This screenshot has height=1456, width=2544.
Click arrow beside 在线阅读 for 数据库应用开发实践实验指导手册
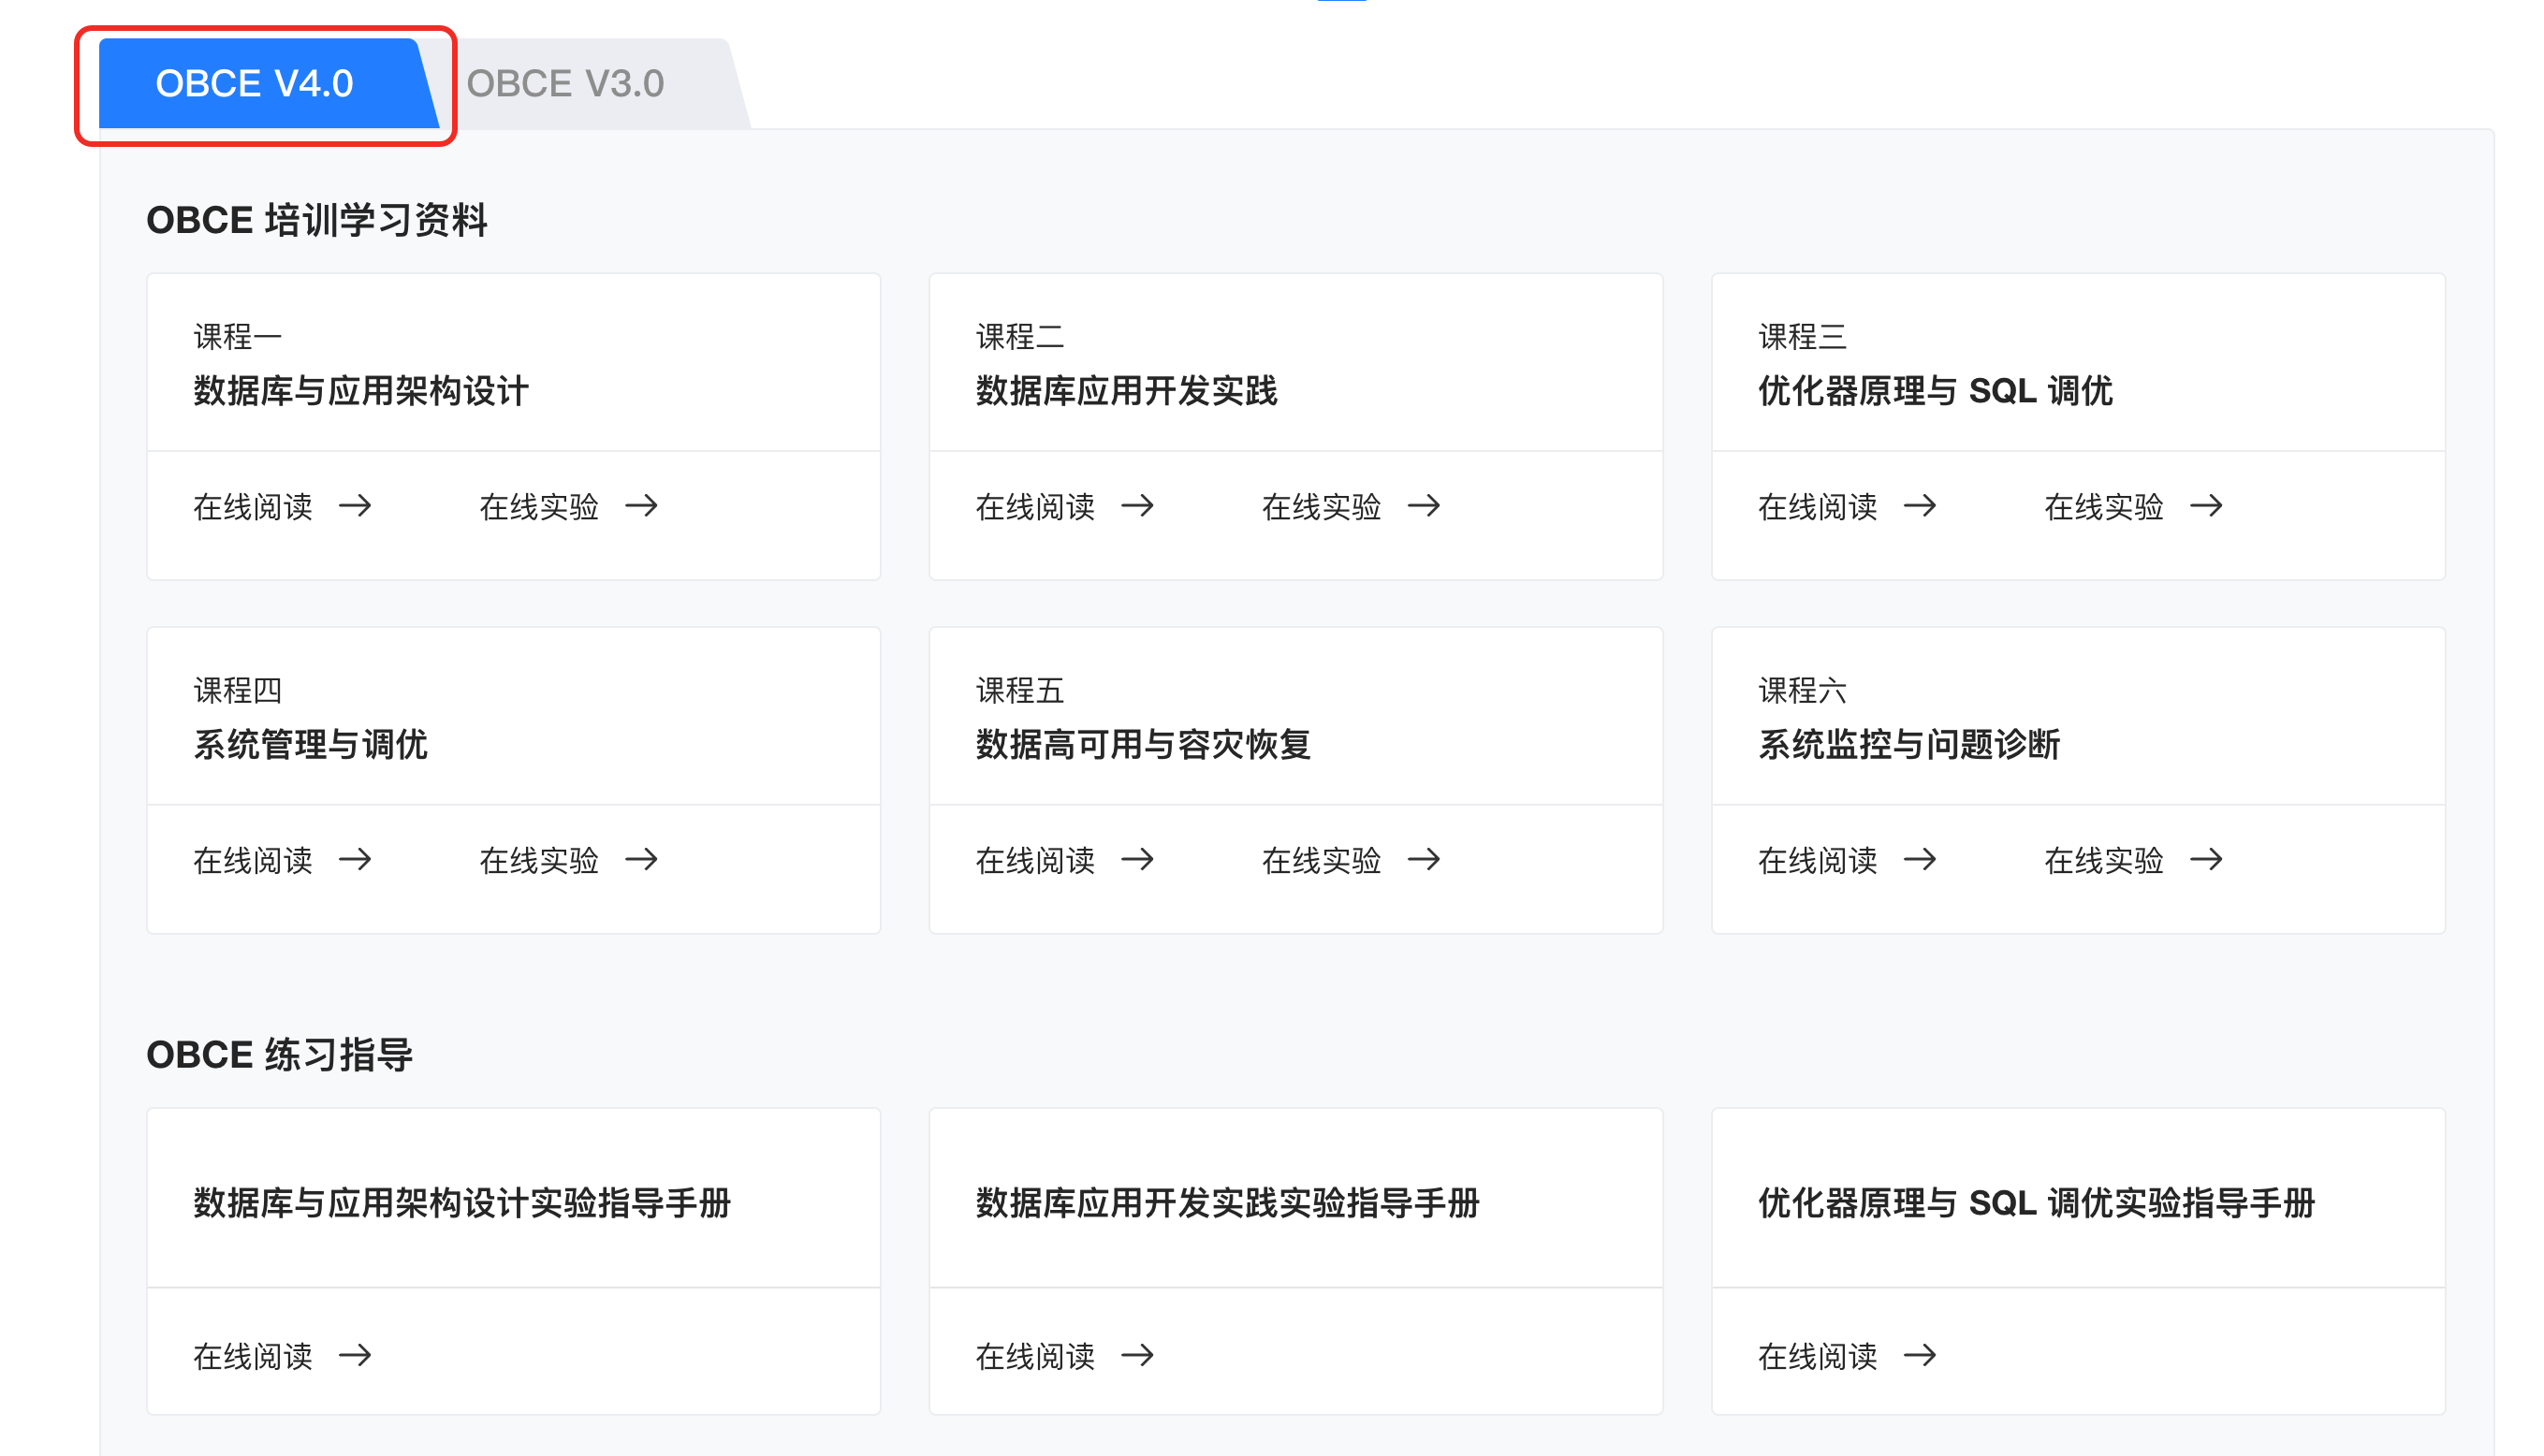point(1137,1355)
